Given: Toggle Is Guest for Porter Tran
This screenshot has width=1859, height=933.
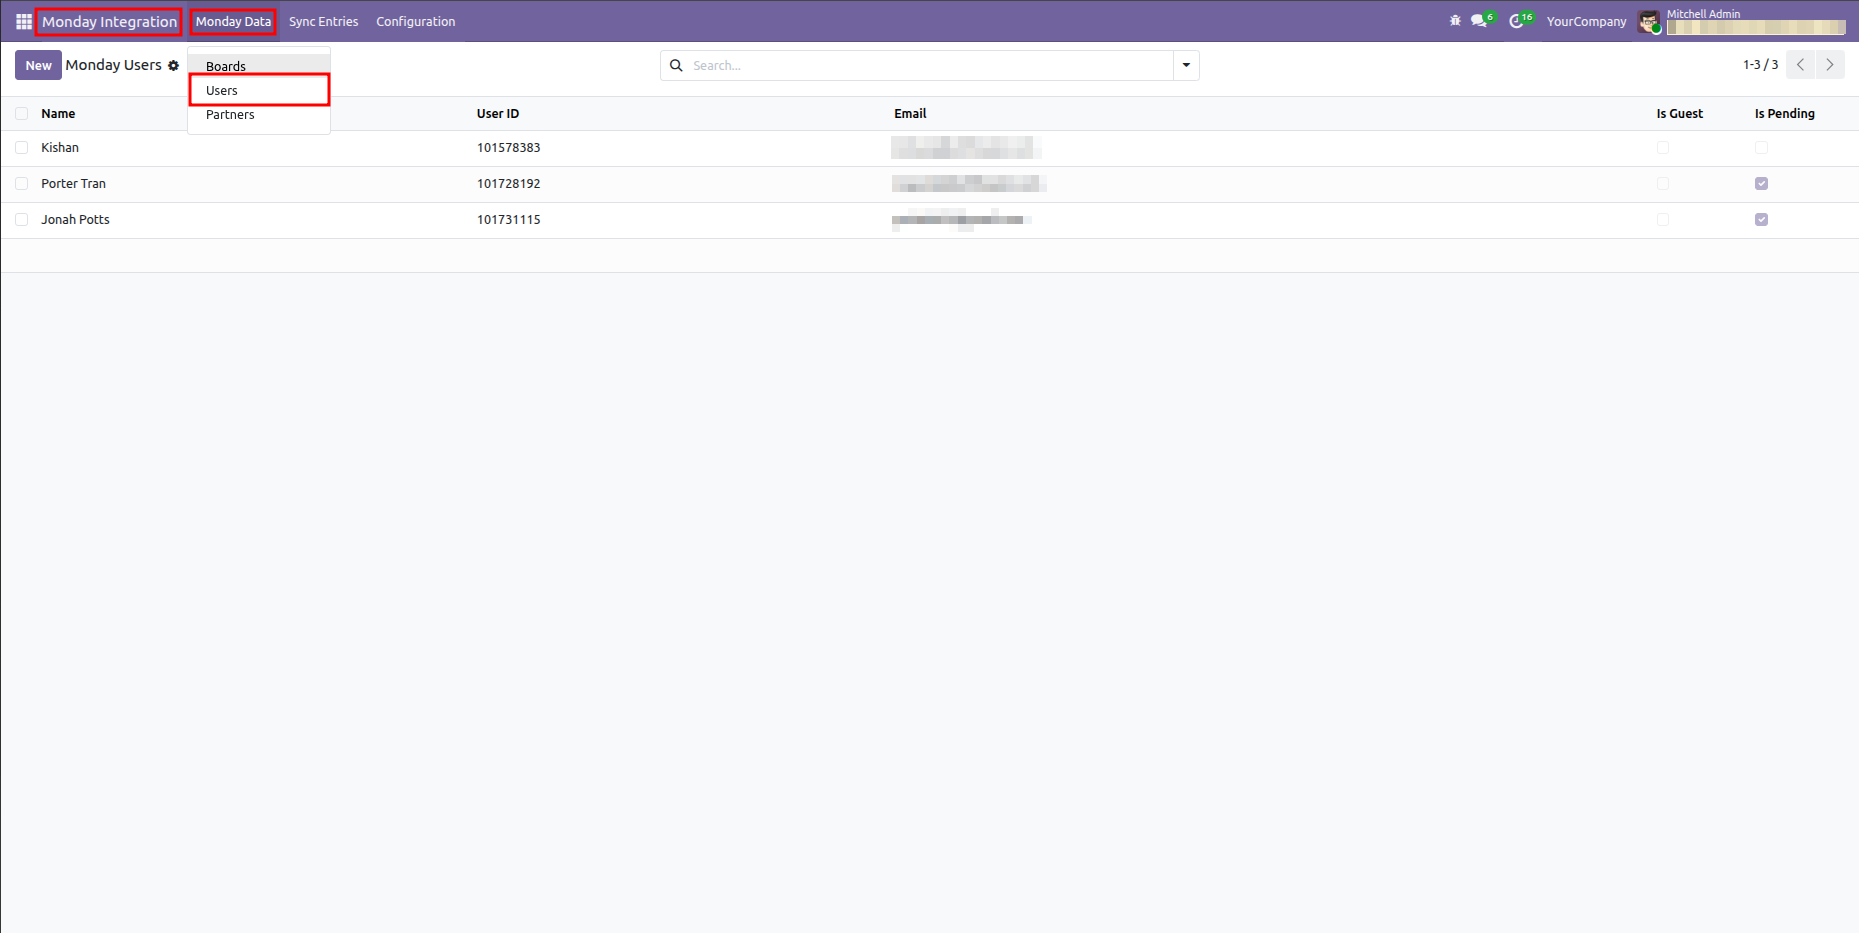Looking at the screenshot, I should 1663,184.
